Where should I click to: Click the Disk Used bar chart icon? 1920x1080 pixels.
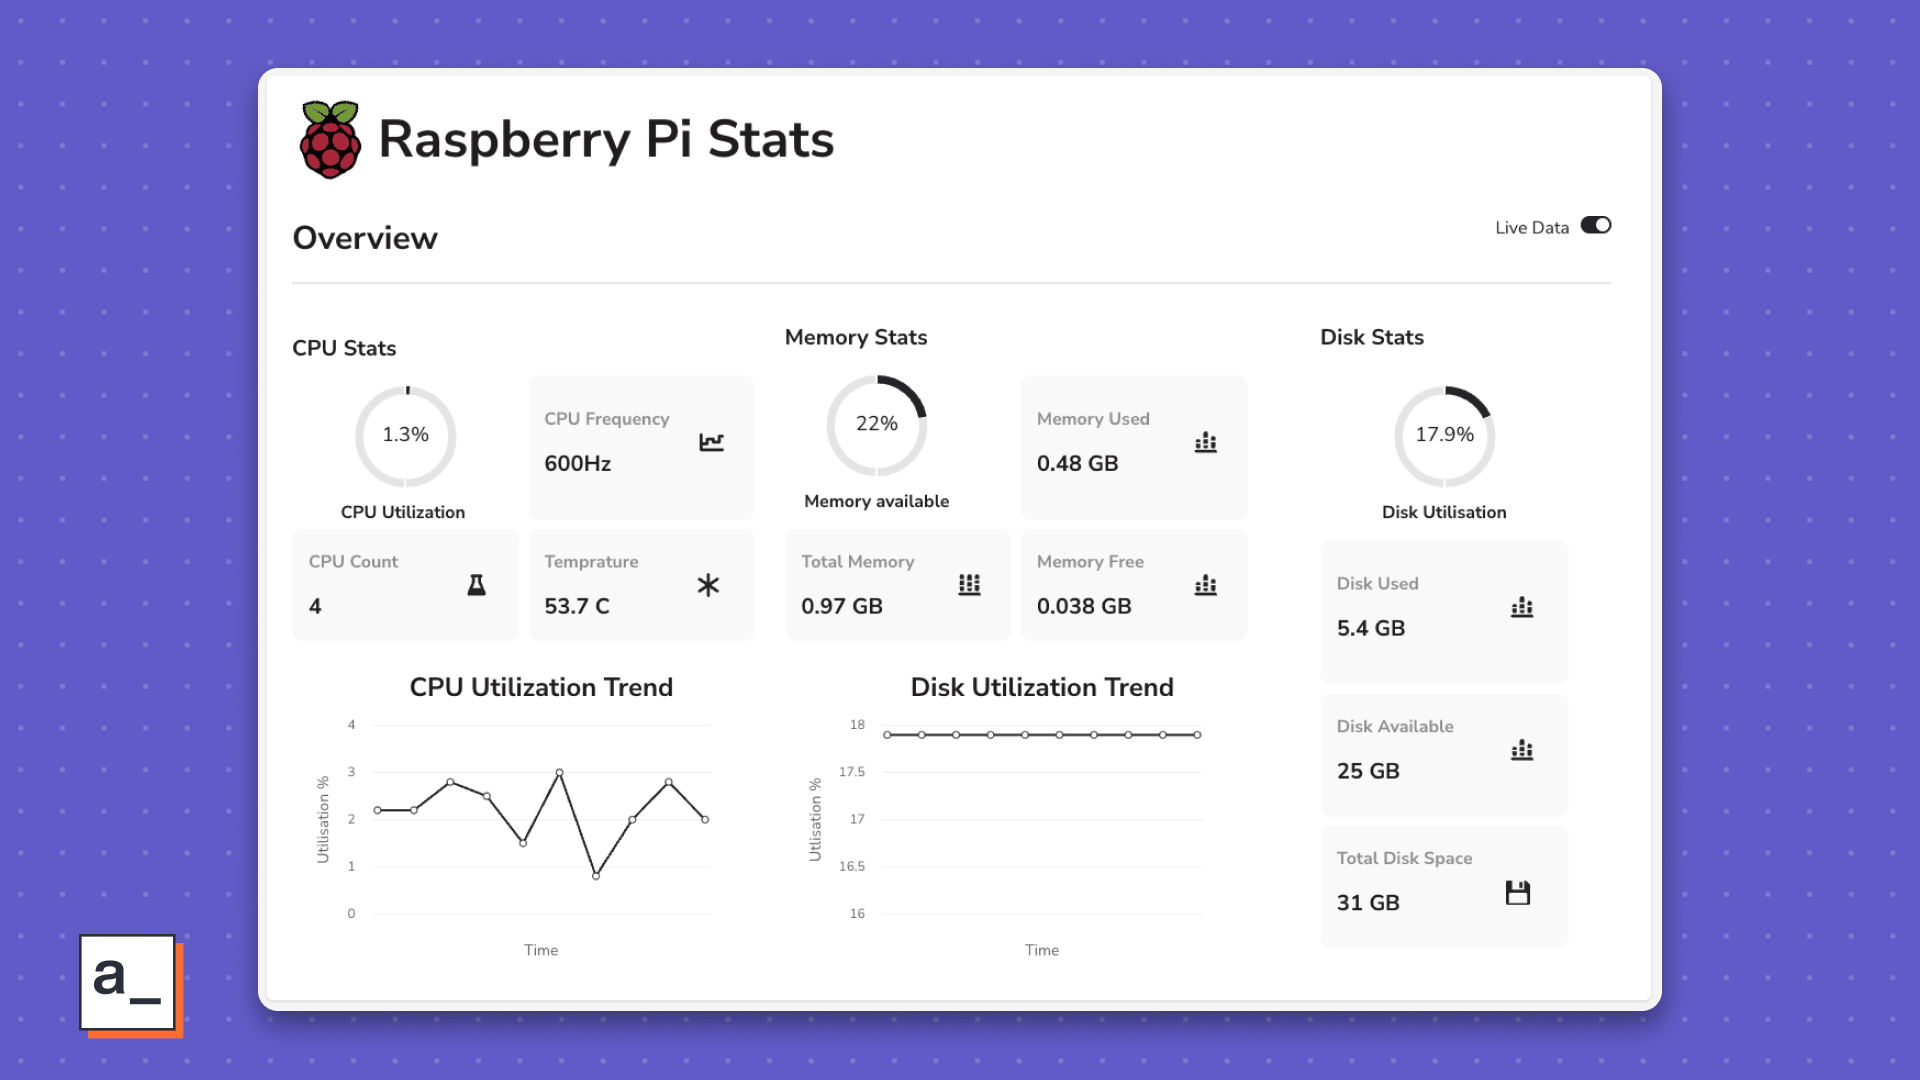tap(1522, 605)
